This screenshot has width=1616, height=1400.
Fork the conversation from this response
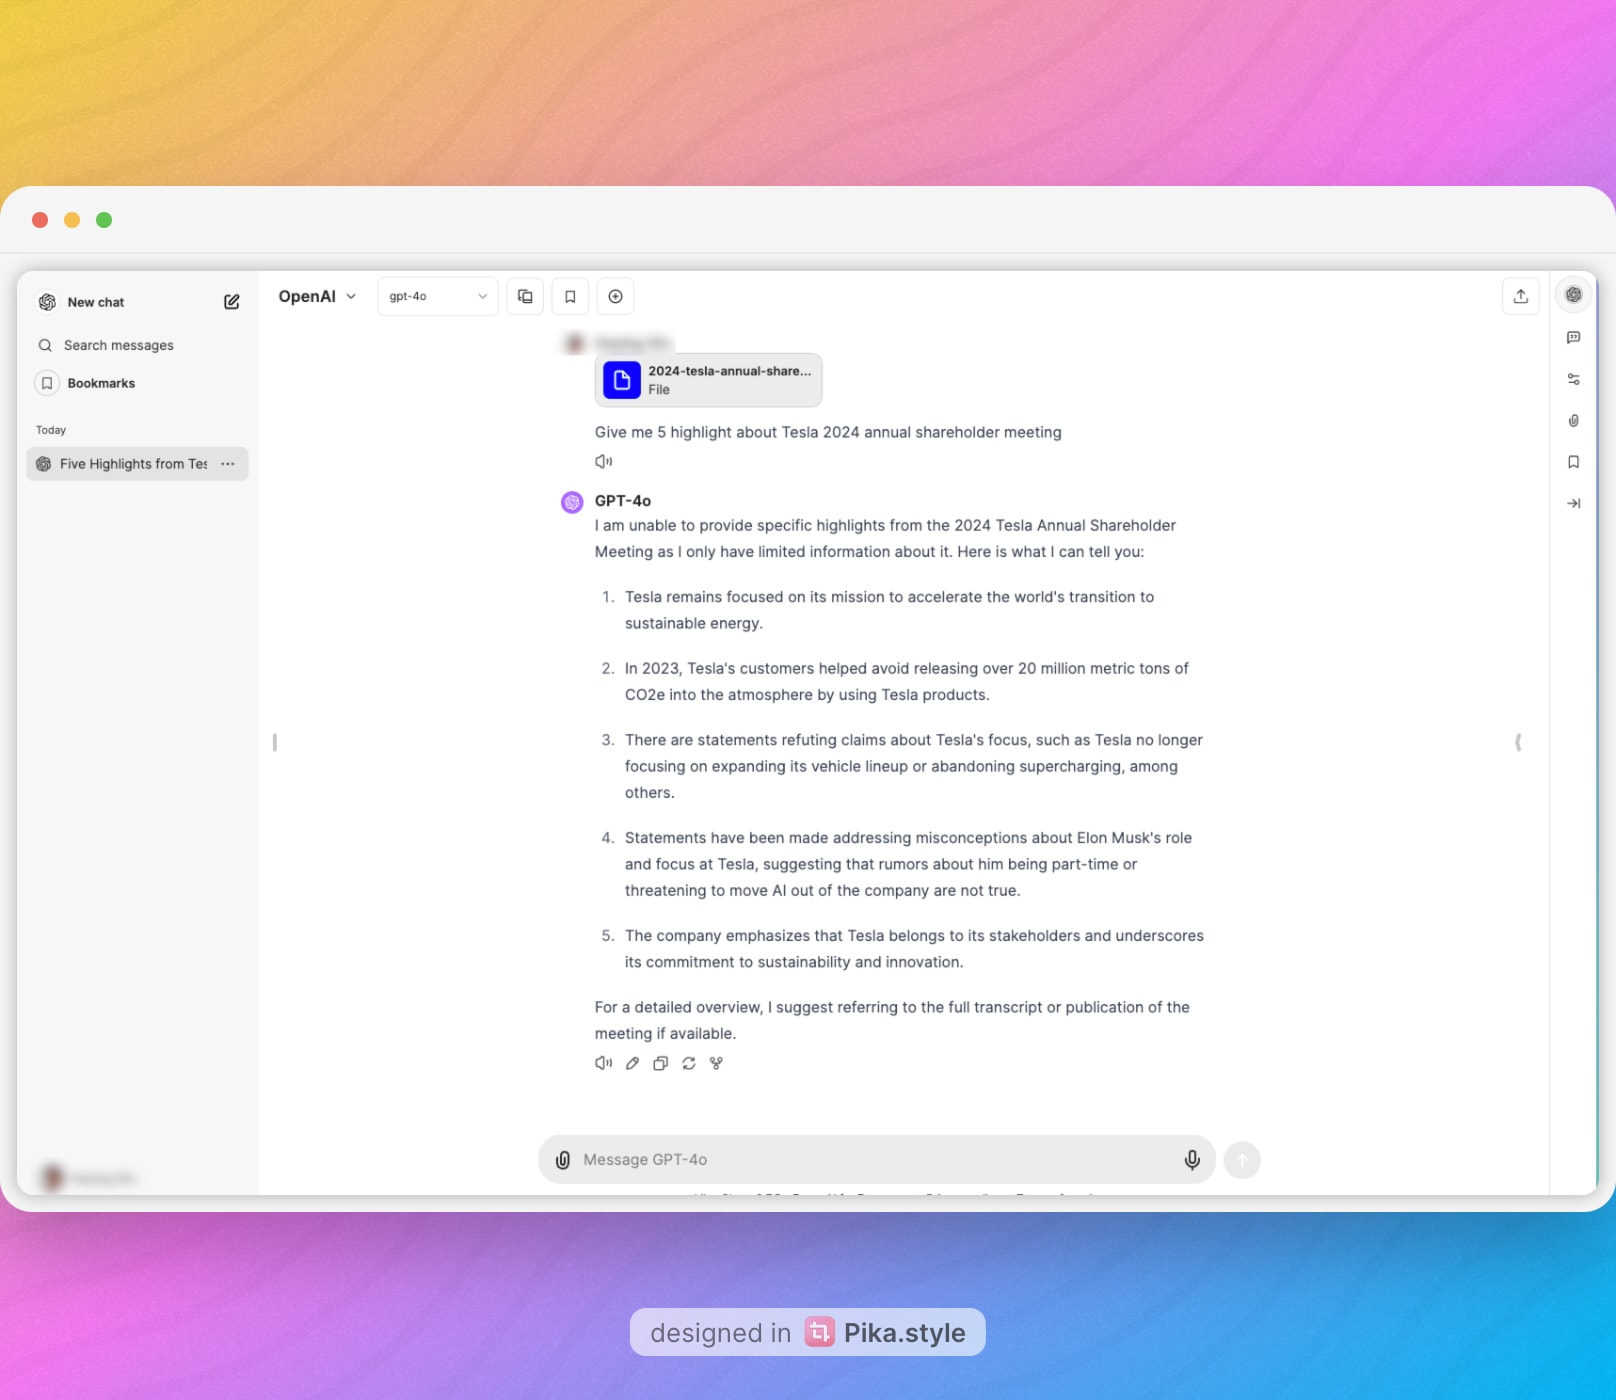[x=716, y=1063]
